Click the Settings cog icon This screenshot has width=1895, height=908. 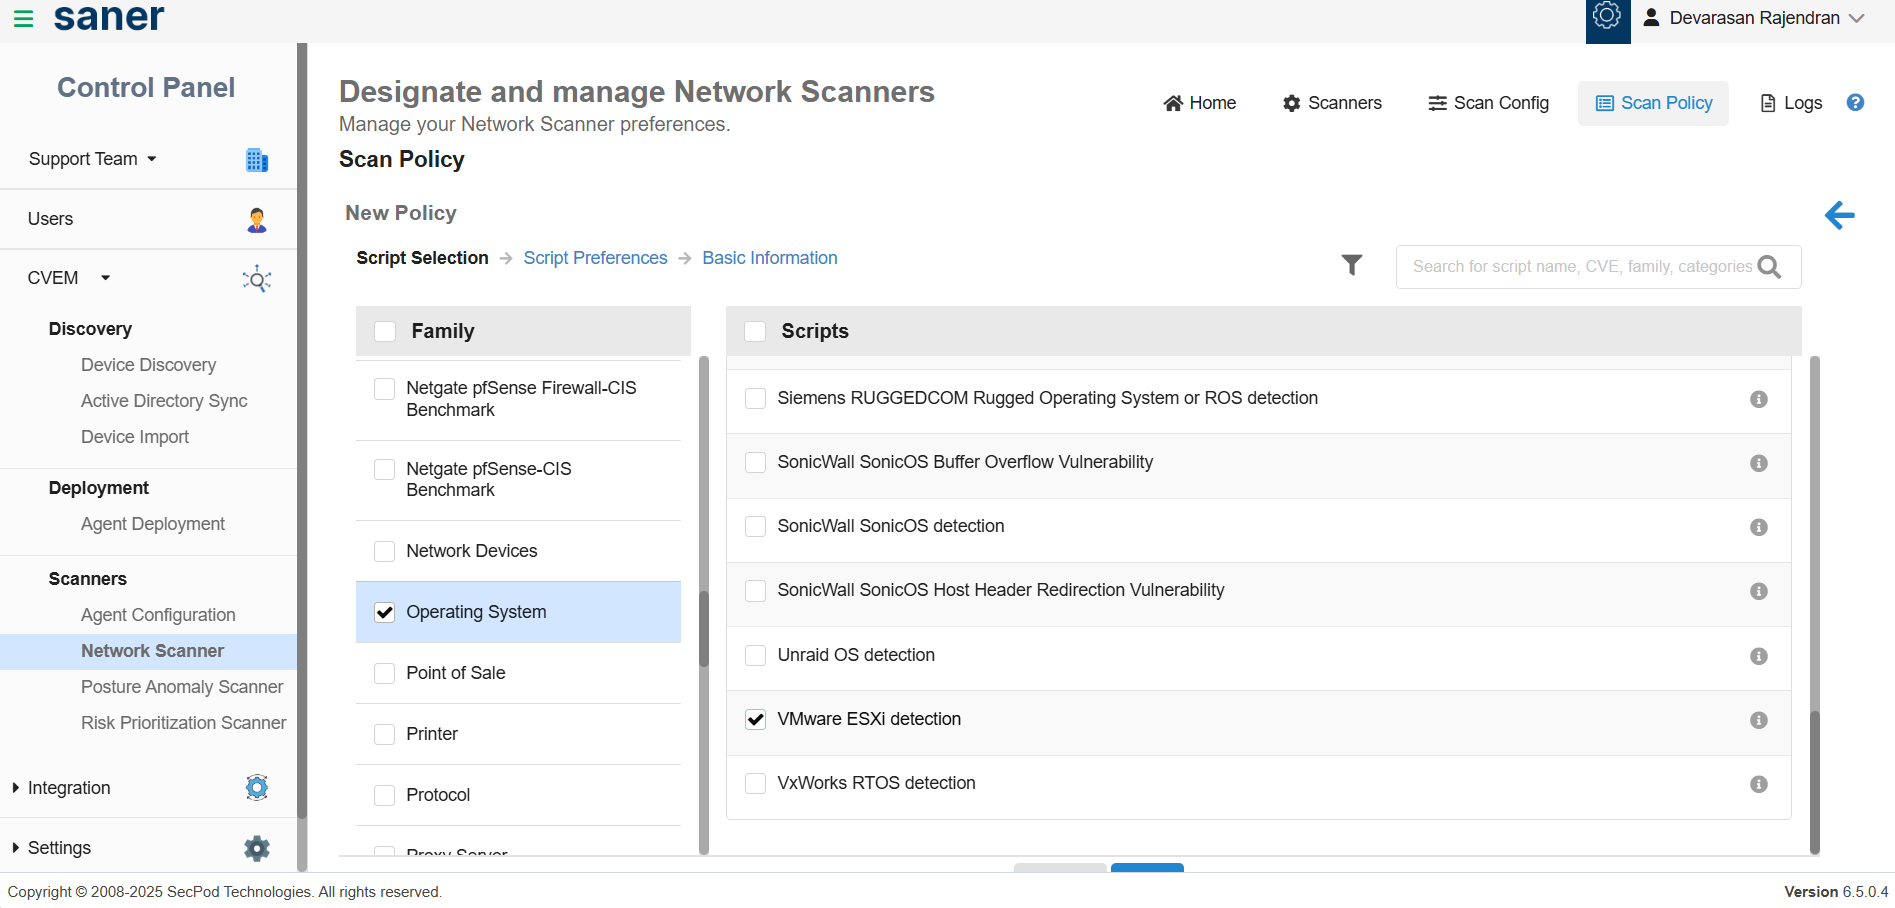point(257,848)
